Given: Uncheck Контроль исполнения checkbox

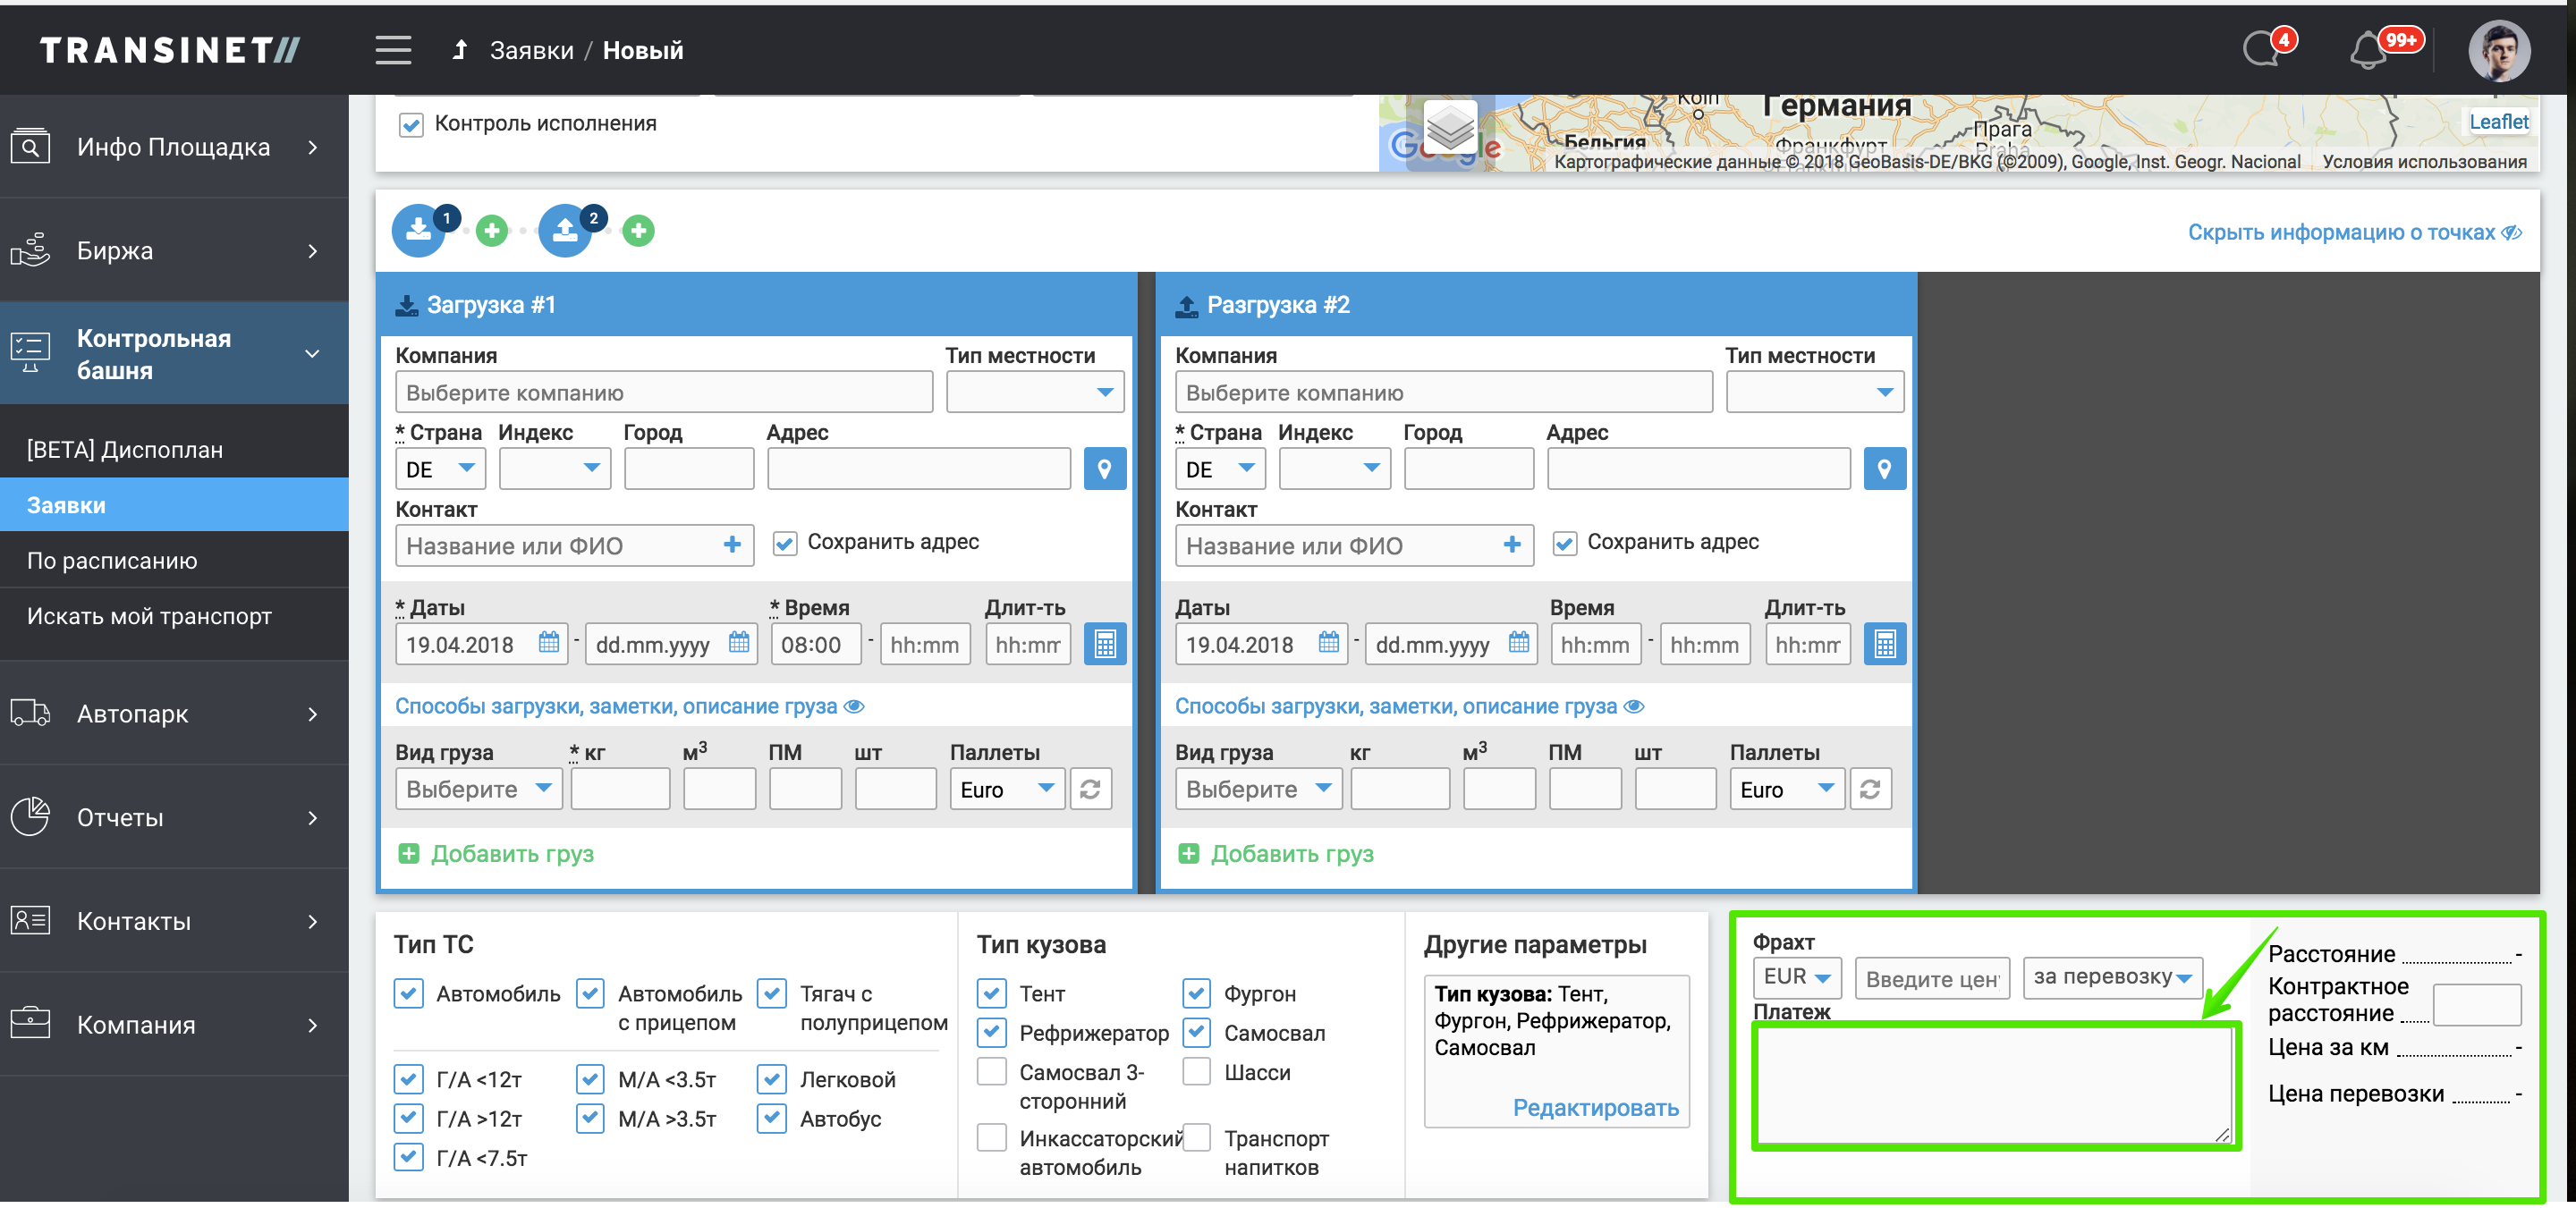Looking at the screenshot, I should (x=411, y=125).
